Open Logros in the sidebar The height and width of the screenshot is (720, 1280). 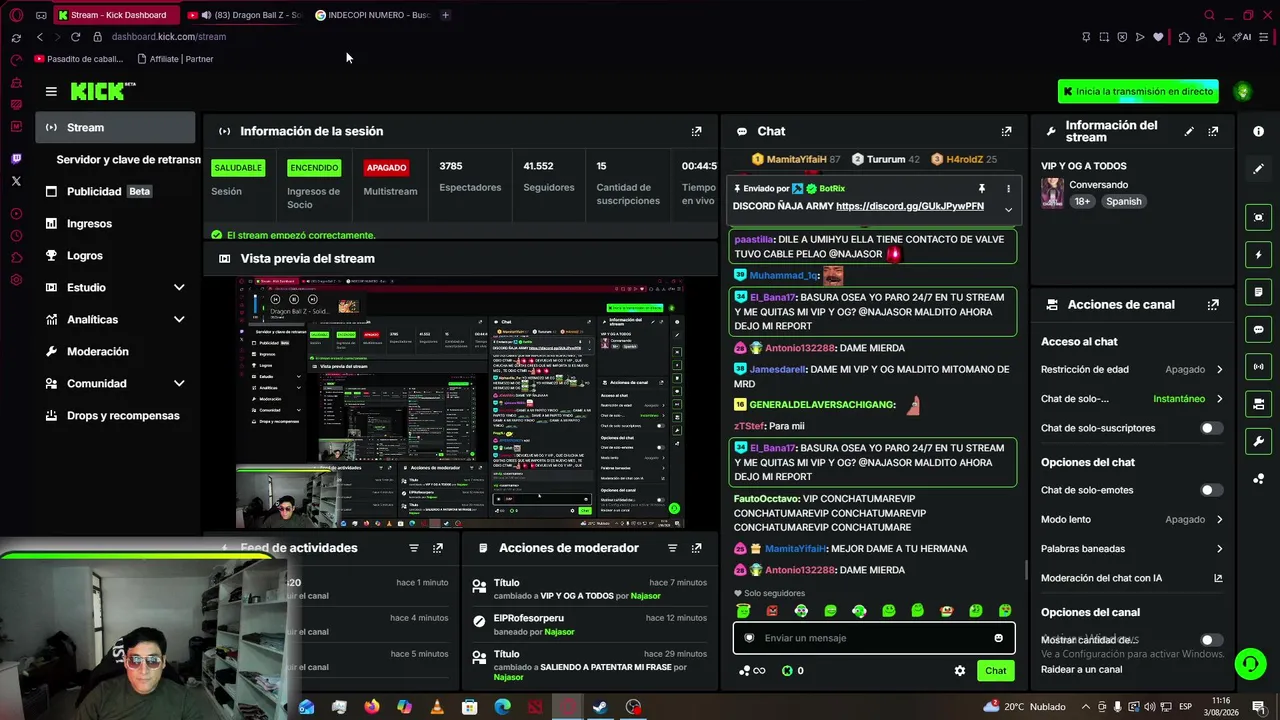[x=115, y=256]
